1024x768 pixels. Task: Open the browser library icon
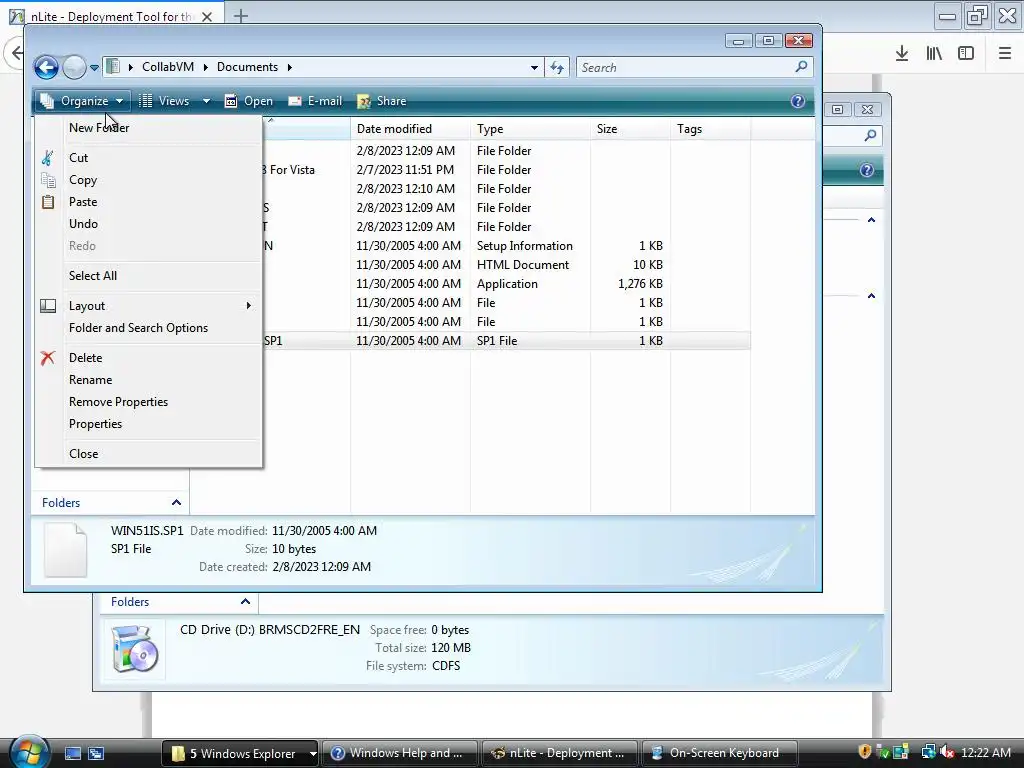[x=934, y=54]
